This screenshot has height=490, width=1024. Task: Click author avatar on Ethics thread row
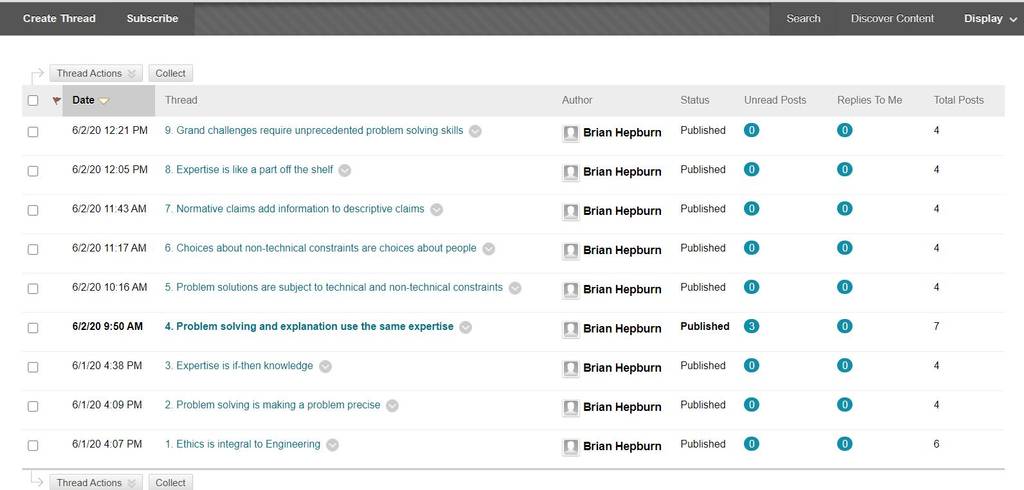tap(571, 447)
